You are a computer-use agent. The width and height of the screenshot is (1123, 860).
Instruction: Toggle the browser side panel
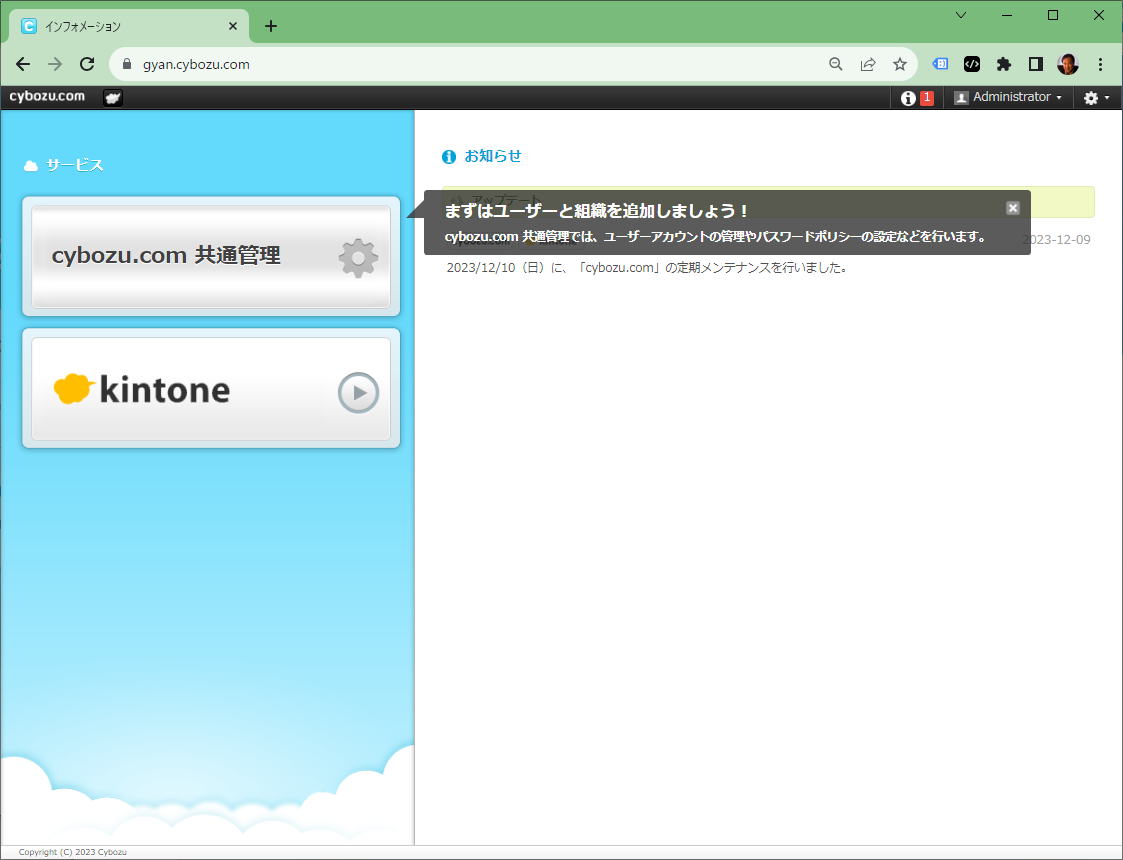click(x=1035, y=64)
